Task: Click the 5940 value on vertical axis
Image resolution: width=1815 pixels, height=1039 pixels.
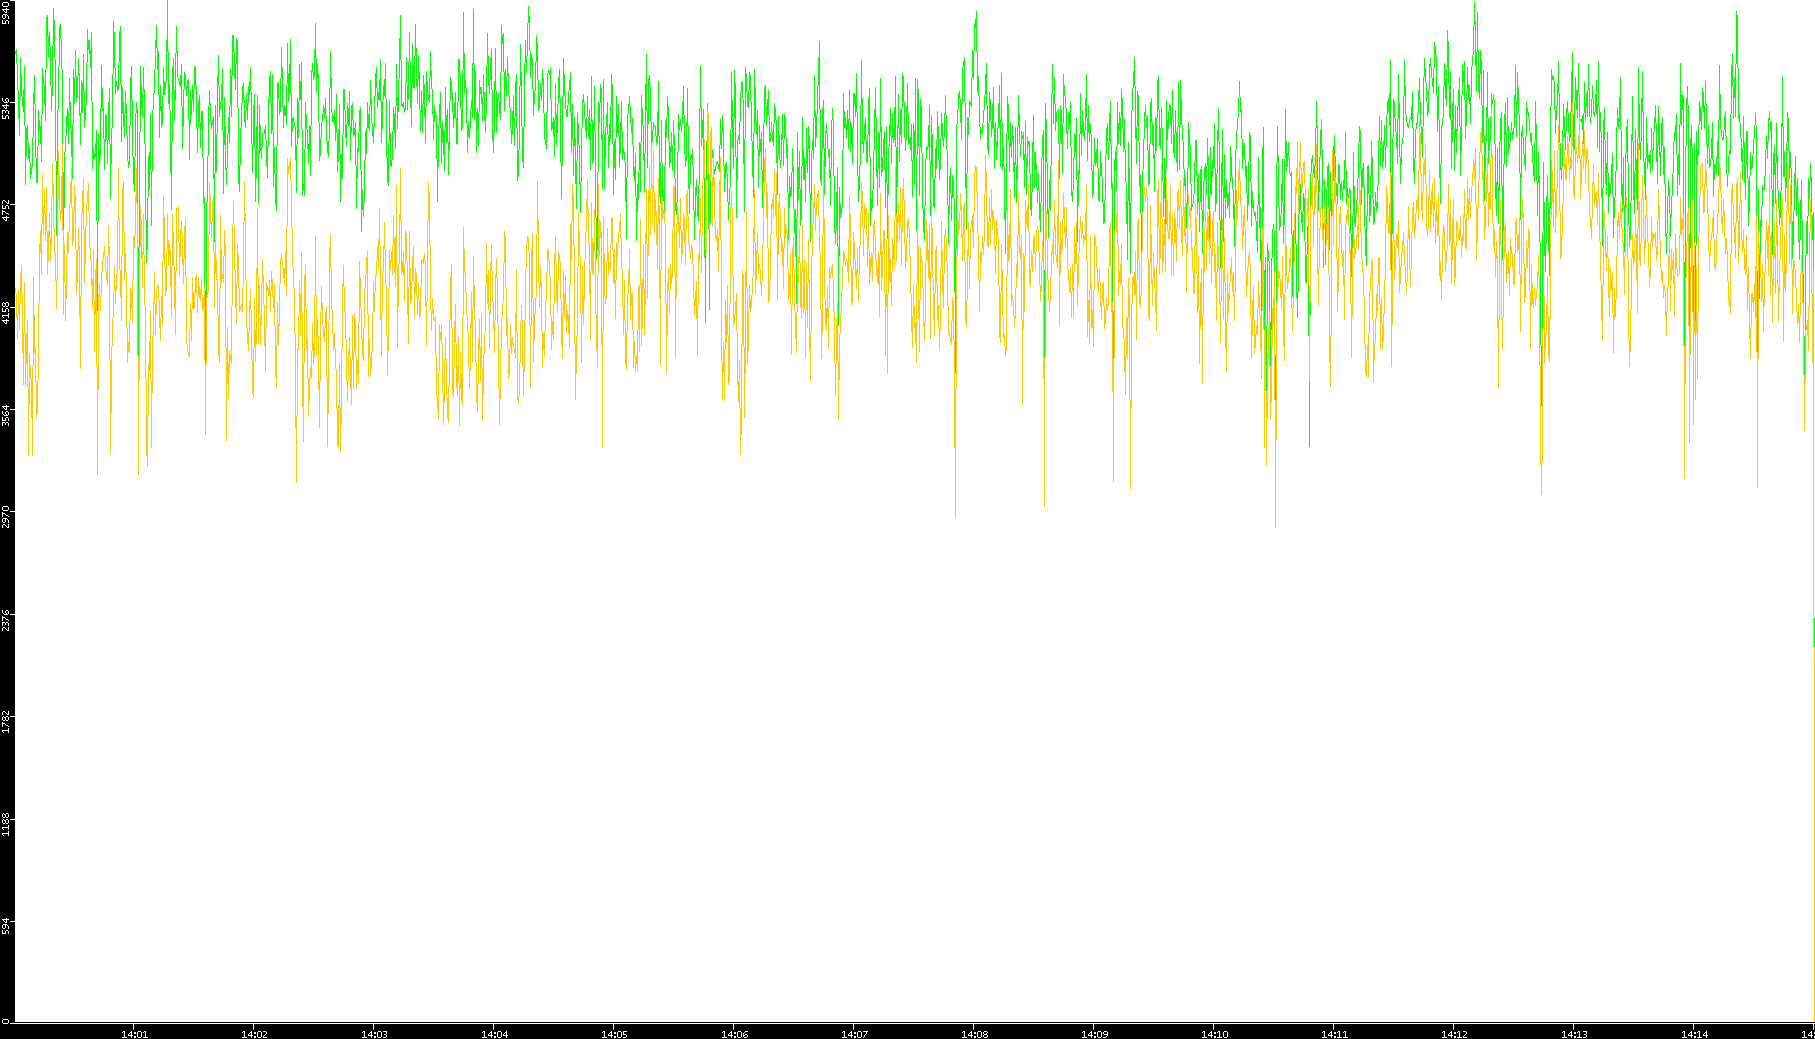Action: click(x=6, y=13)
